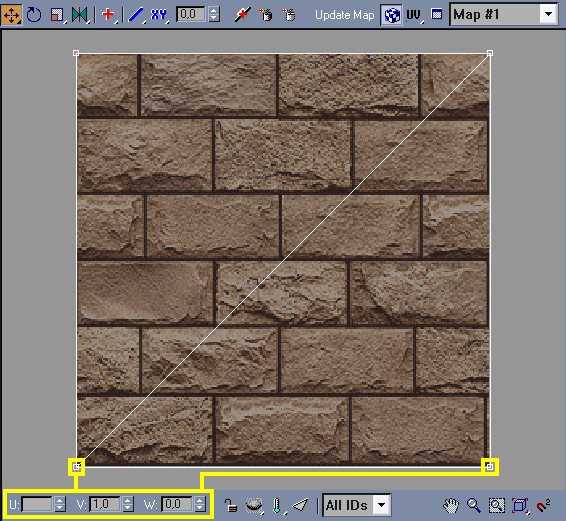Screen dimensions: 566x521
Task: Click the U field spinner arrows
Action: pos(60,504)
